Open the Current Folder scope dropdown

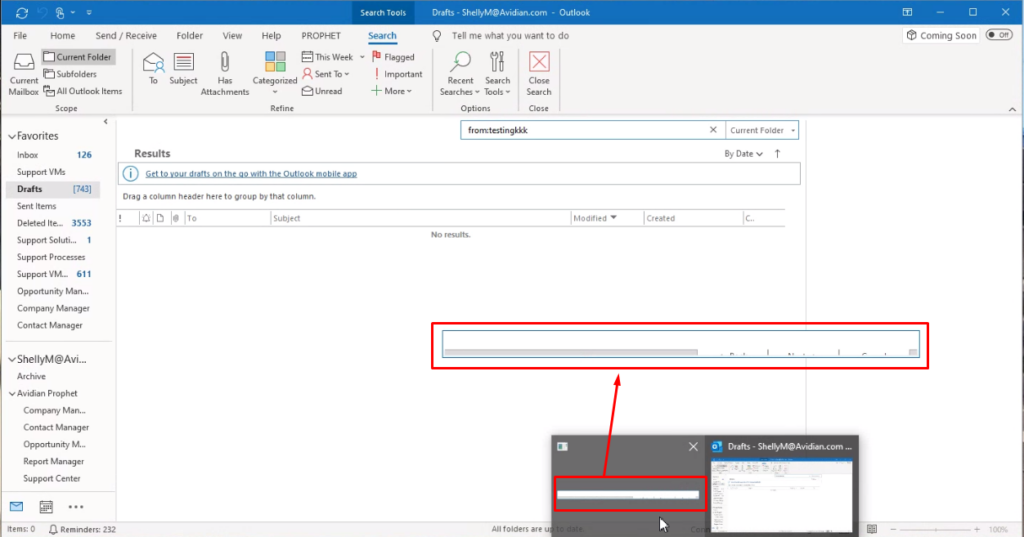(x=762, y=130)
